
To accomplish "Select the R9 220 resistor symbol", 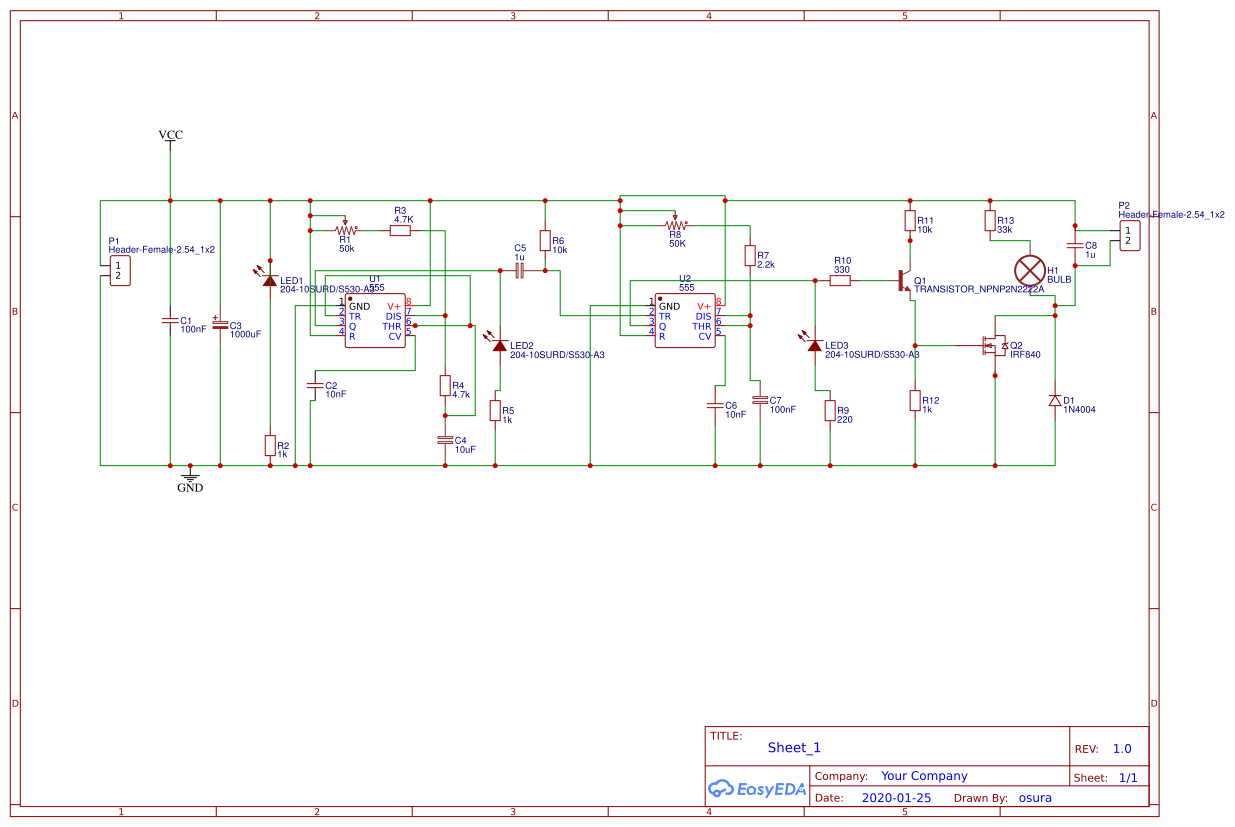I will pyautogui.click(x=830, y=411).
